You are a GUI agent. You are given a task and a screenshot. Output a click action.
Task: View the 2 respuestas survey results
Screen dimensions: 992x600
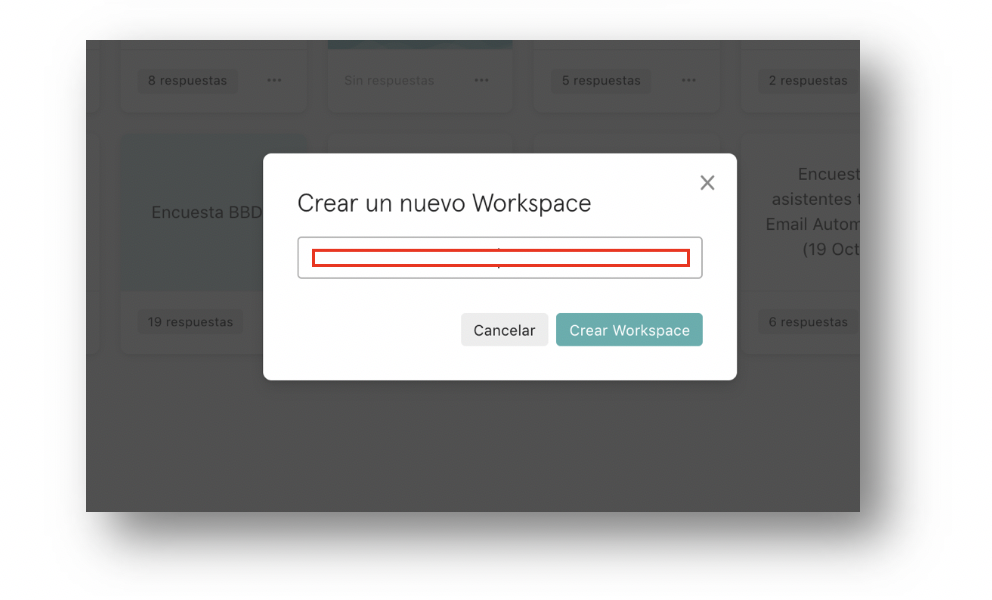coord(807,81)
